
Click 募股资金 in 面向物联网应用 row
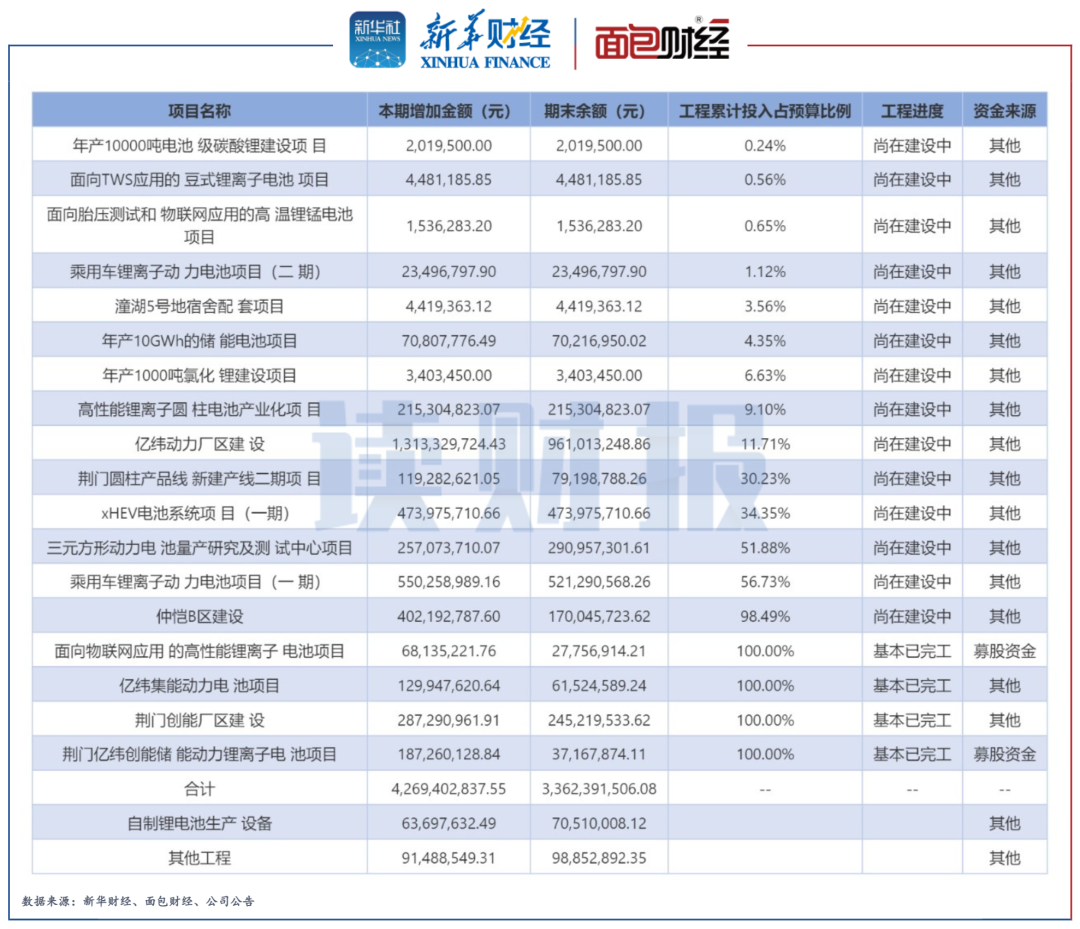click(x=1004, y=651)
